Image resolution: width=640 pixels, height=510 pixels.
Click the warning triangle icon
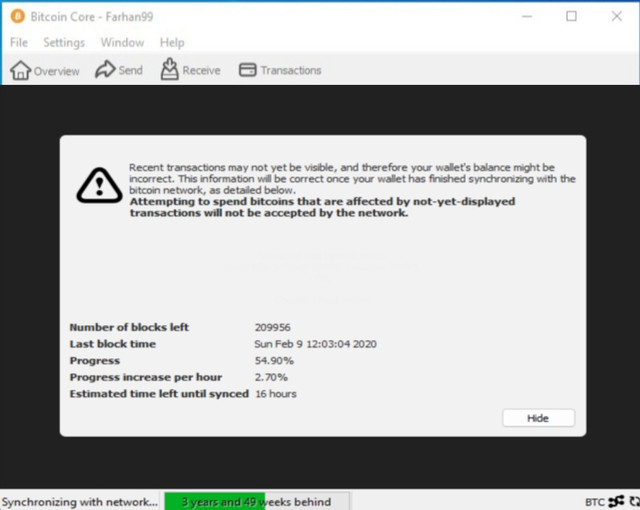[x=99, y=185]
